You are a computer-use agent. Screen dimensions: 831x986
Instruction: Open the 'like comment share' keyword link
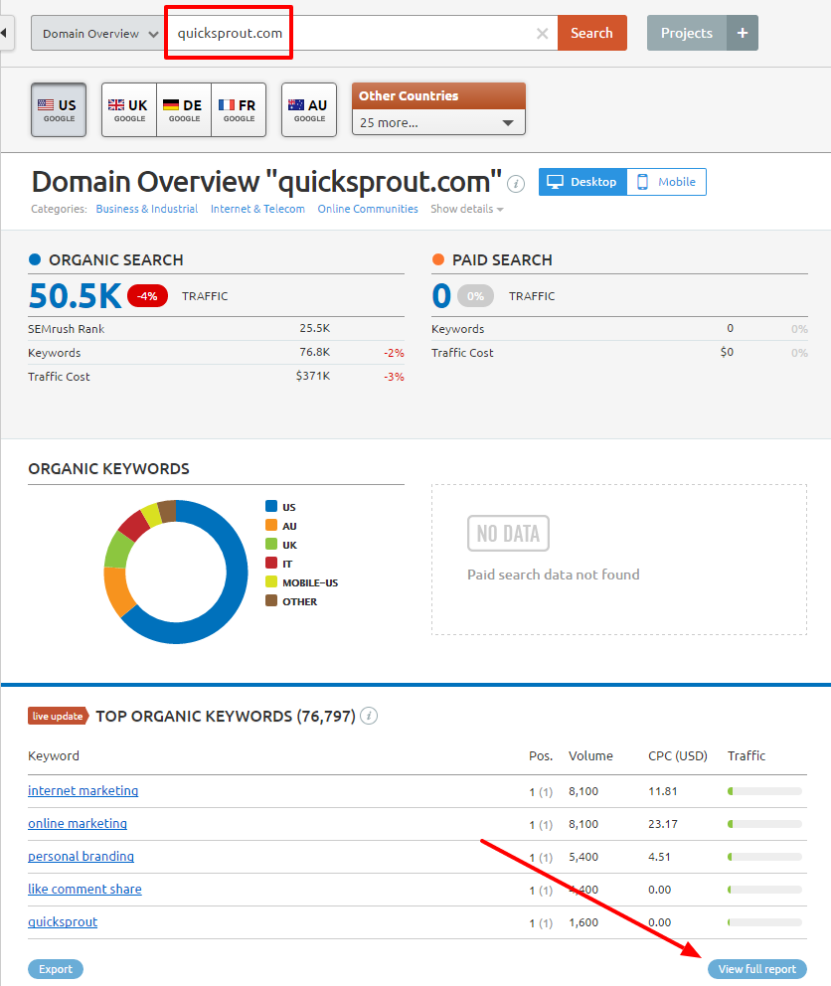(x=85, y=889)
